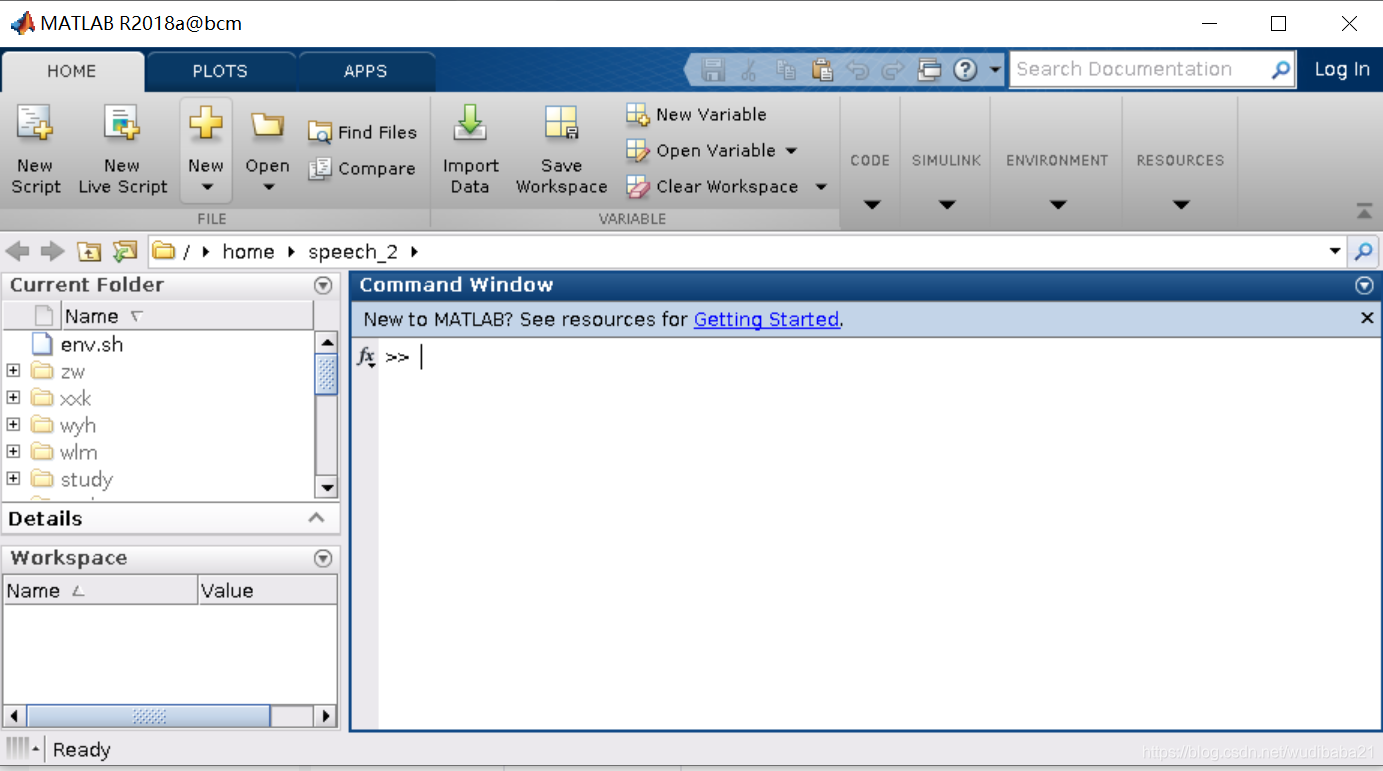1383x771 pixels.
Task: Click the address bar search magnifier icon
Action: pyautogui.click(x=1363, y=251)
